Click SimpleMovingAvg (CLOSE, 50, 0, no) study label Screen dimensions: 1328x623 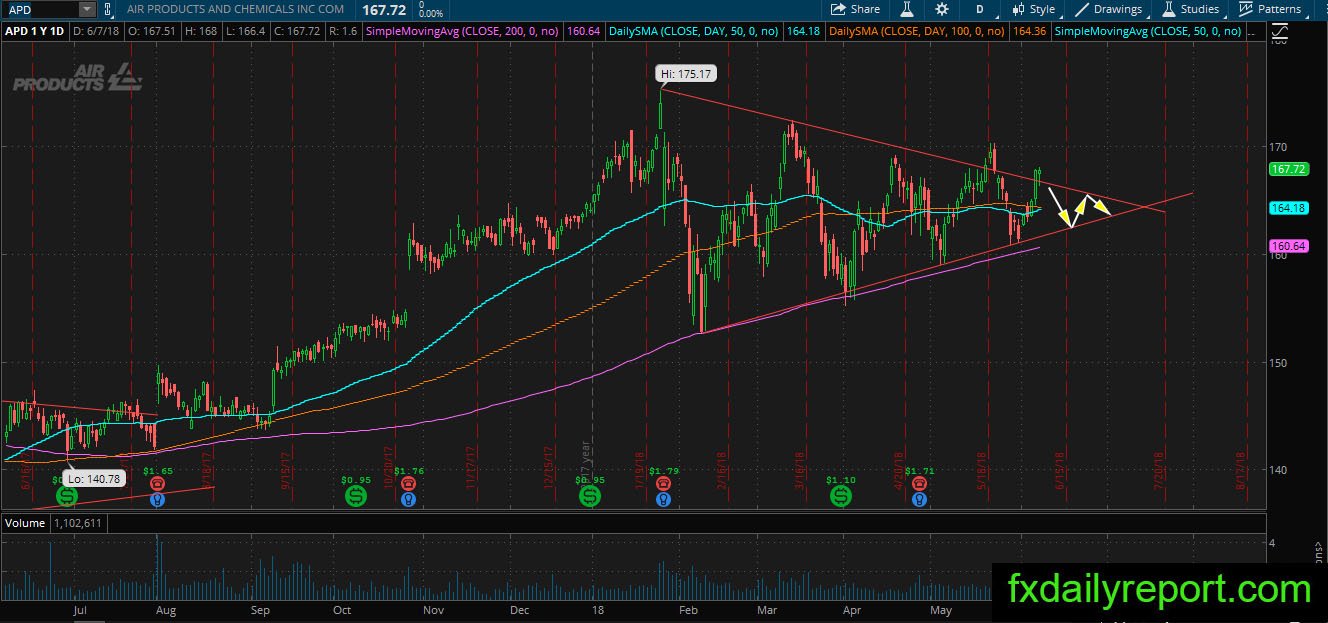[x=1149, y=32]
